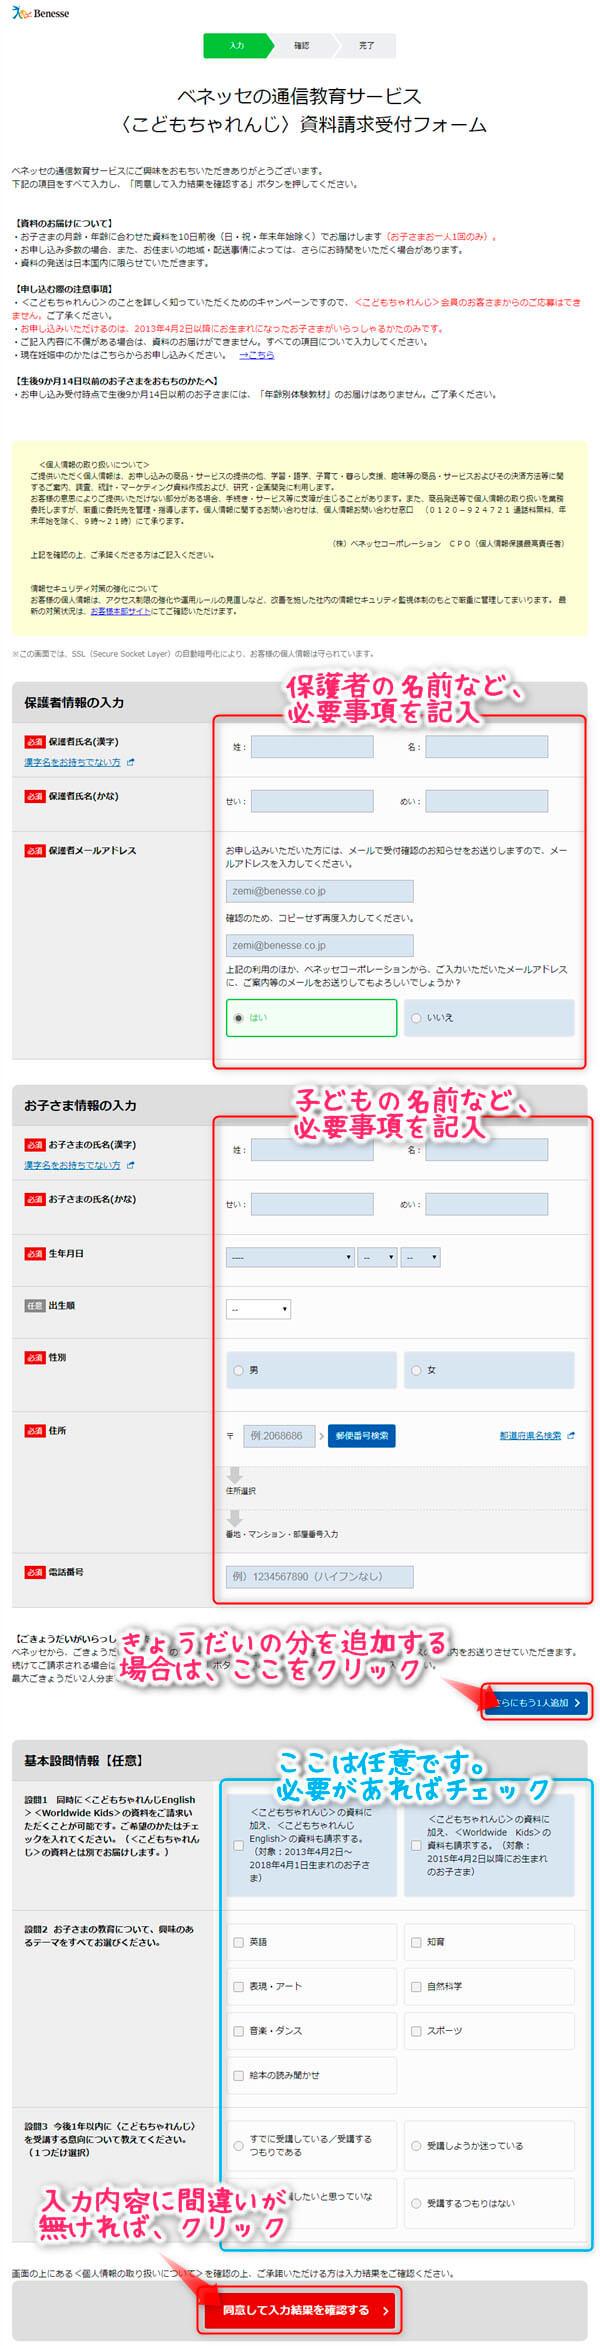Check the 表現・アート theme checkbox

click(x=238, y=1986)
